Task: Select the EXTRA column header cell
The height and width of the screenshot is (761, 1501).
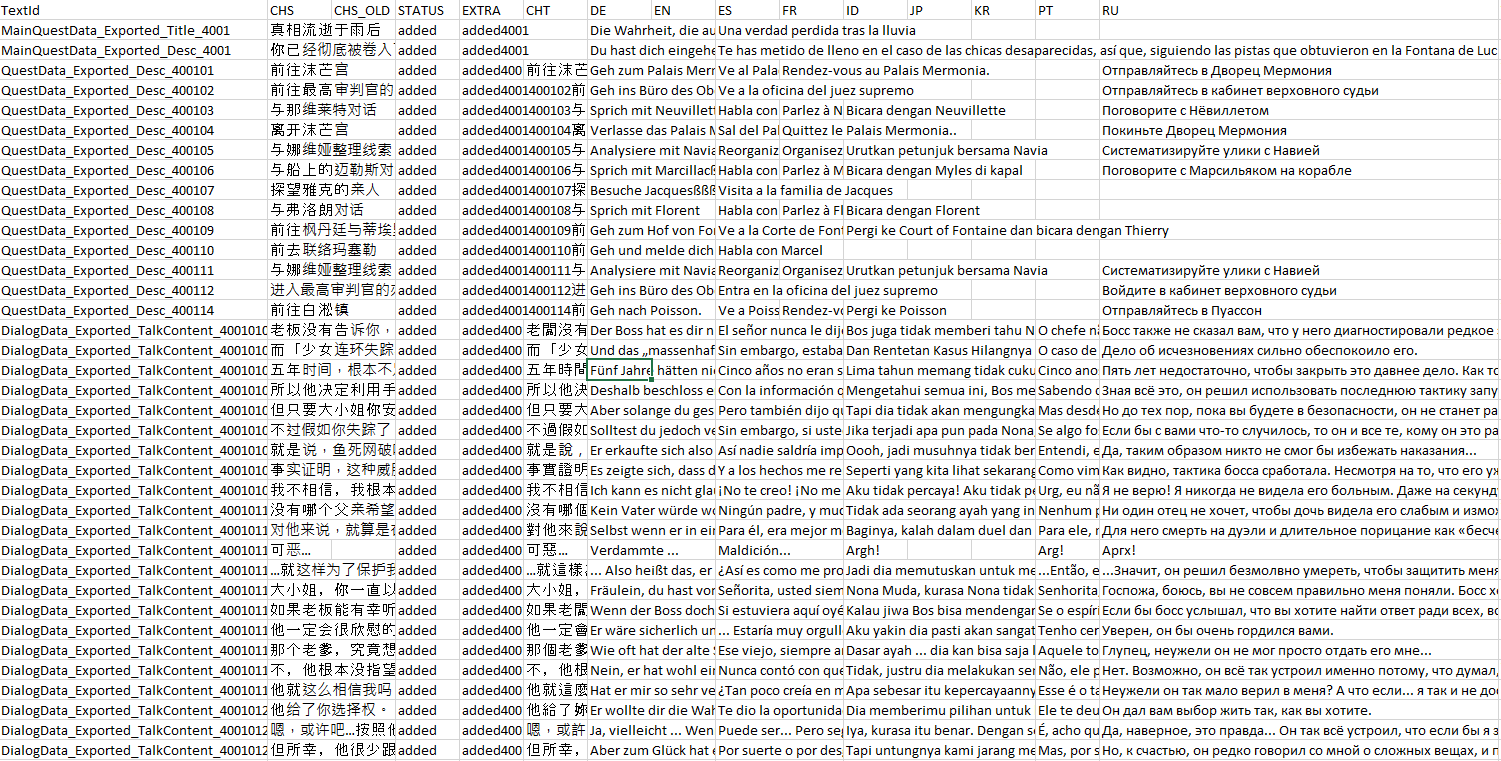Action: 492,10
